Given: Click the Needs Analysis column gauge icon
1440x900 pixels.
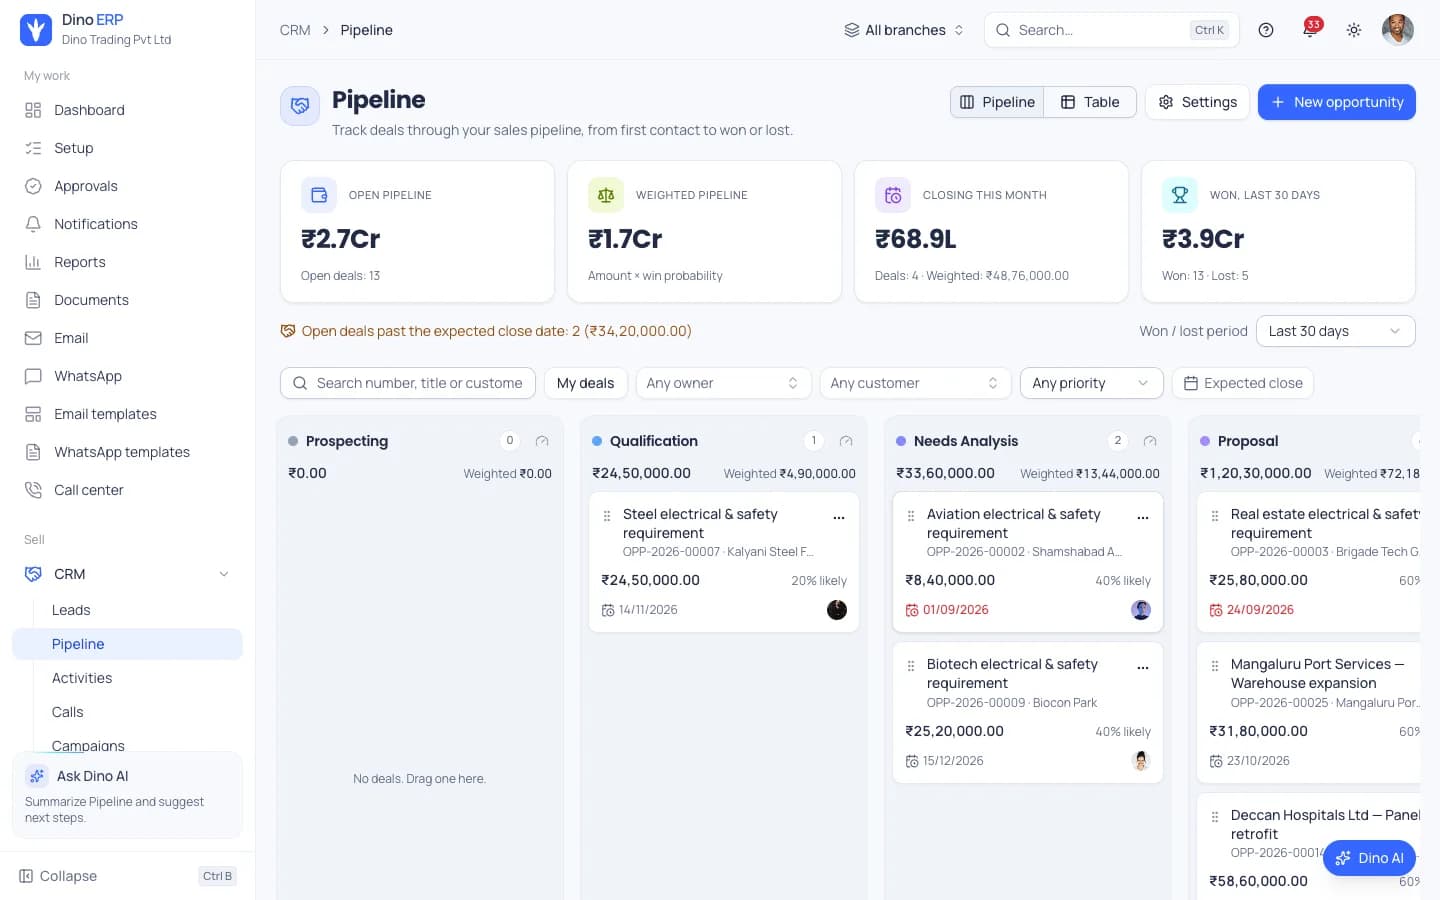Looking at the screenshot, I should 1150,441.
